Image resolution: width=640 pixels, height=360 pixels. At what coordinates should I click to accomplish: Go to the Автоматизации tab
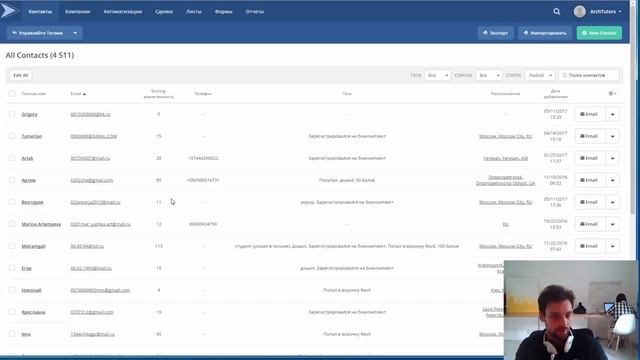[122, 11]
